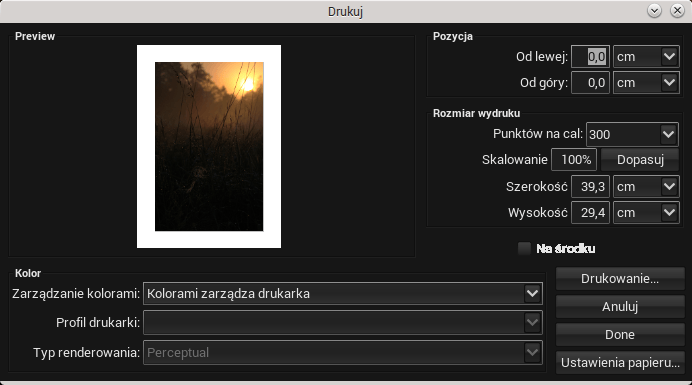Click the Od góry position input field
This screenshot has width=692, height=385.
pos(590,83)
